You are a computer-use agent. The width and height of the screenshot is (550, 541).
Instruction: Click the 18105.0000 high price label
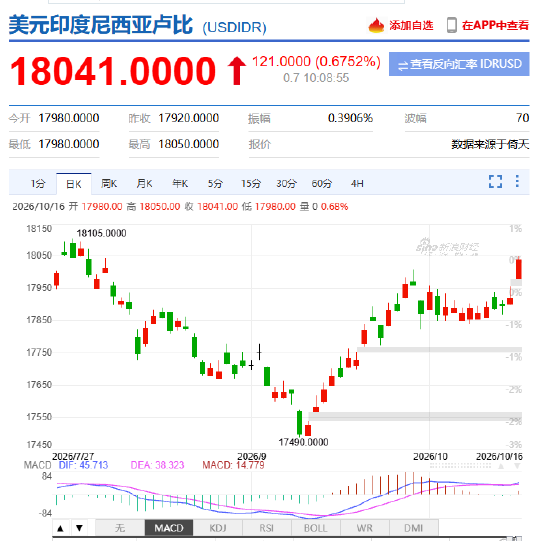pos(101,233)
